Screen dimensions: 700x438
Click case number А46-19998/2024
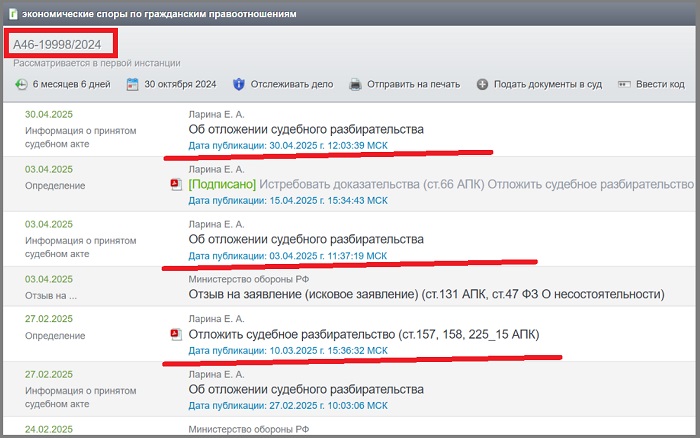(x=57, y=45)
